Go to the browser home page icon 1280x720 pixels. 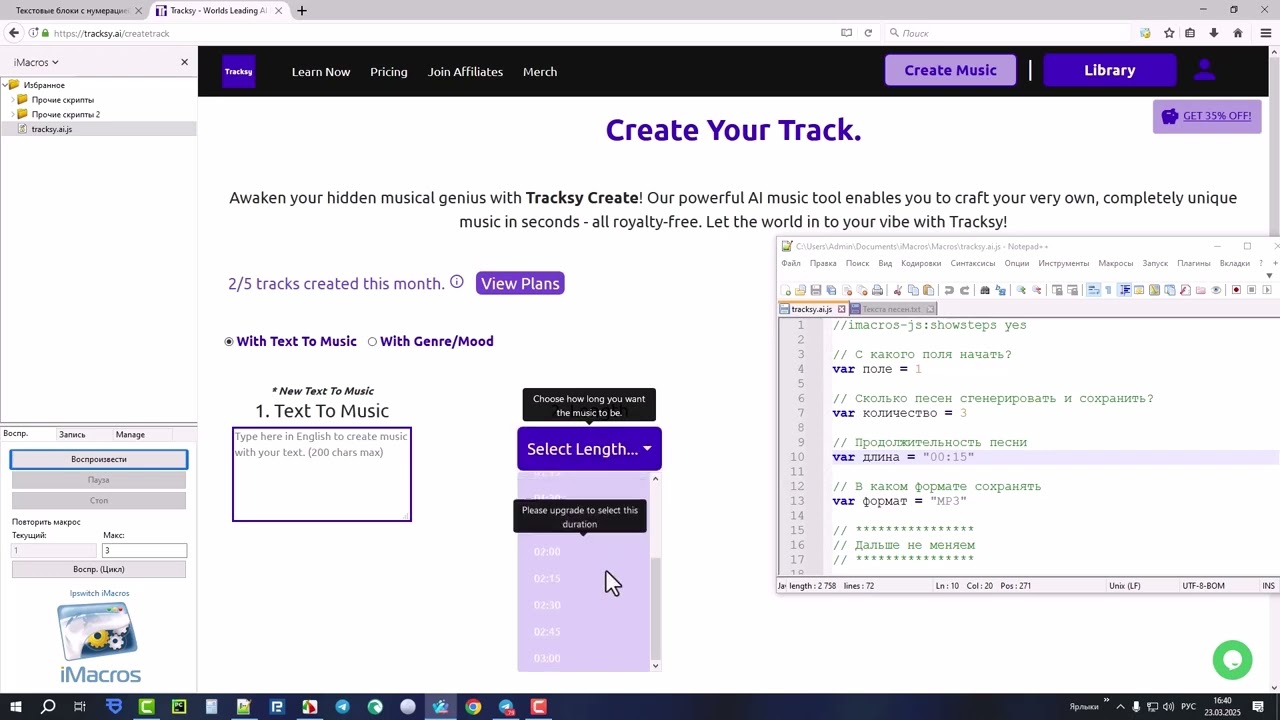click(x=1237, y=33)
